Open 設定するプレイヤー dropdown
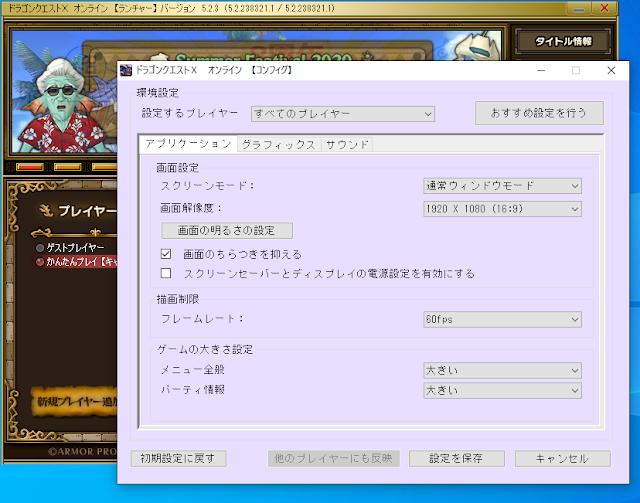The height and width of the screenshot is (503, 640). click(343, 114)
